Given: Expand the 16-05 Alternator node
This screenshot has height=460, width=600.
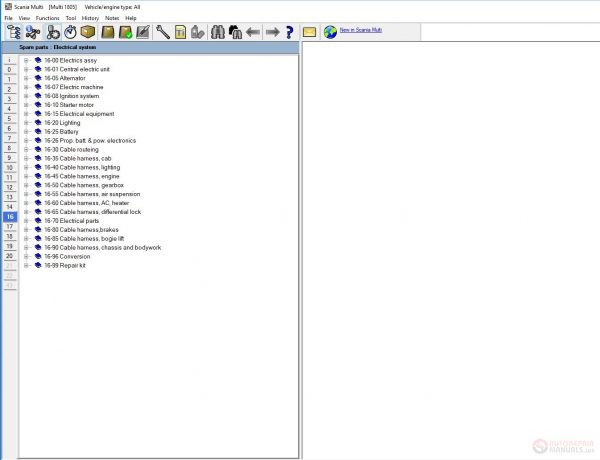Looking at the screenshot, I should click(26, 78).
